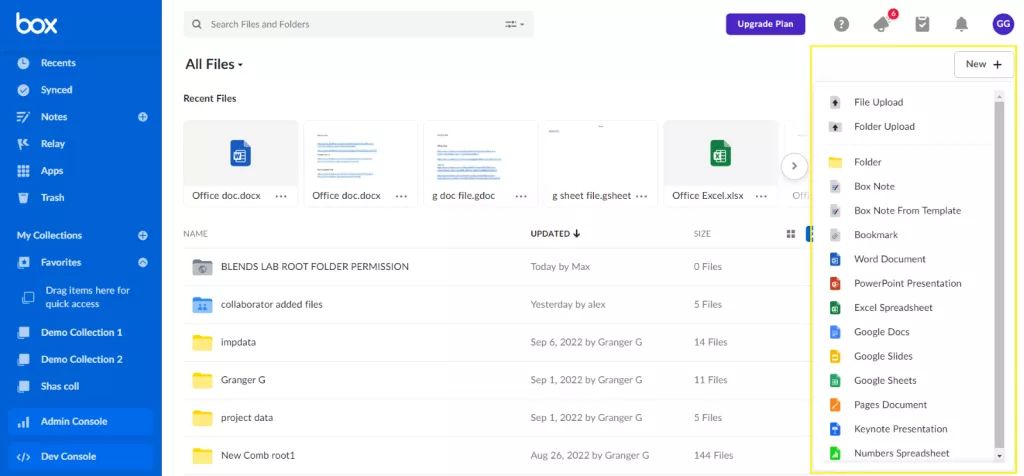Open the notifications bell icon
This screenshot has height=476, width=1024.
[x=961, y=25]
